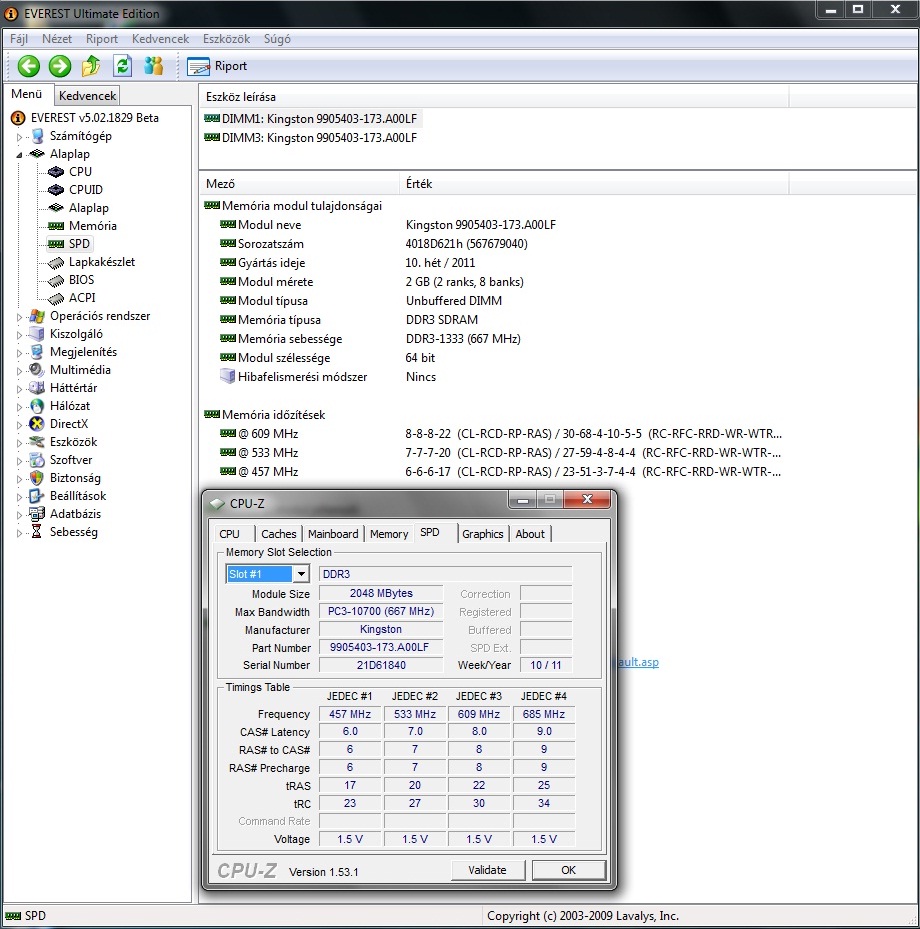Expand the Hálózat tree node
920x929 pixels.
point(20,407)
